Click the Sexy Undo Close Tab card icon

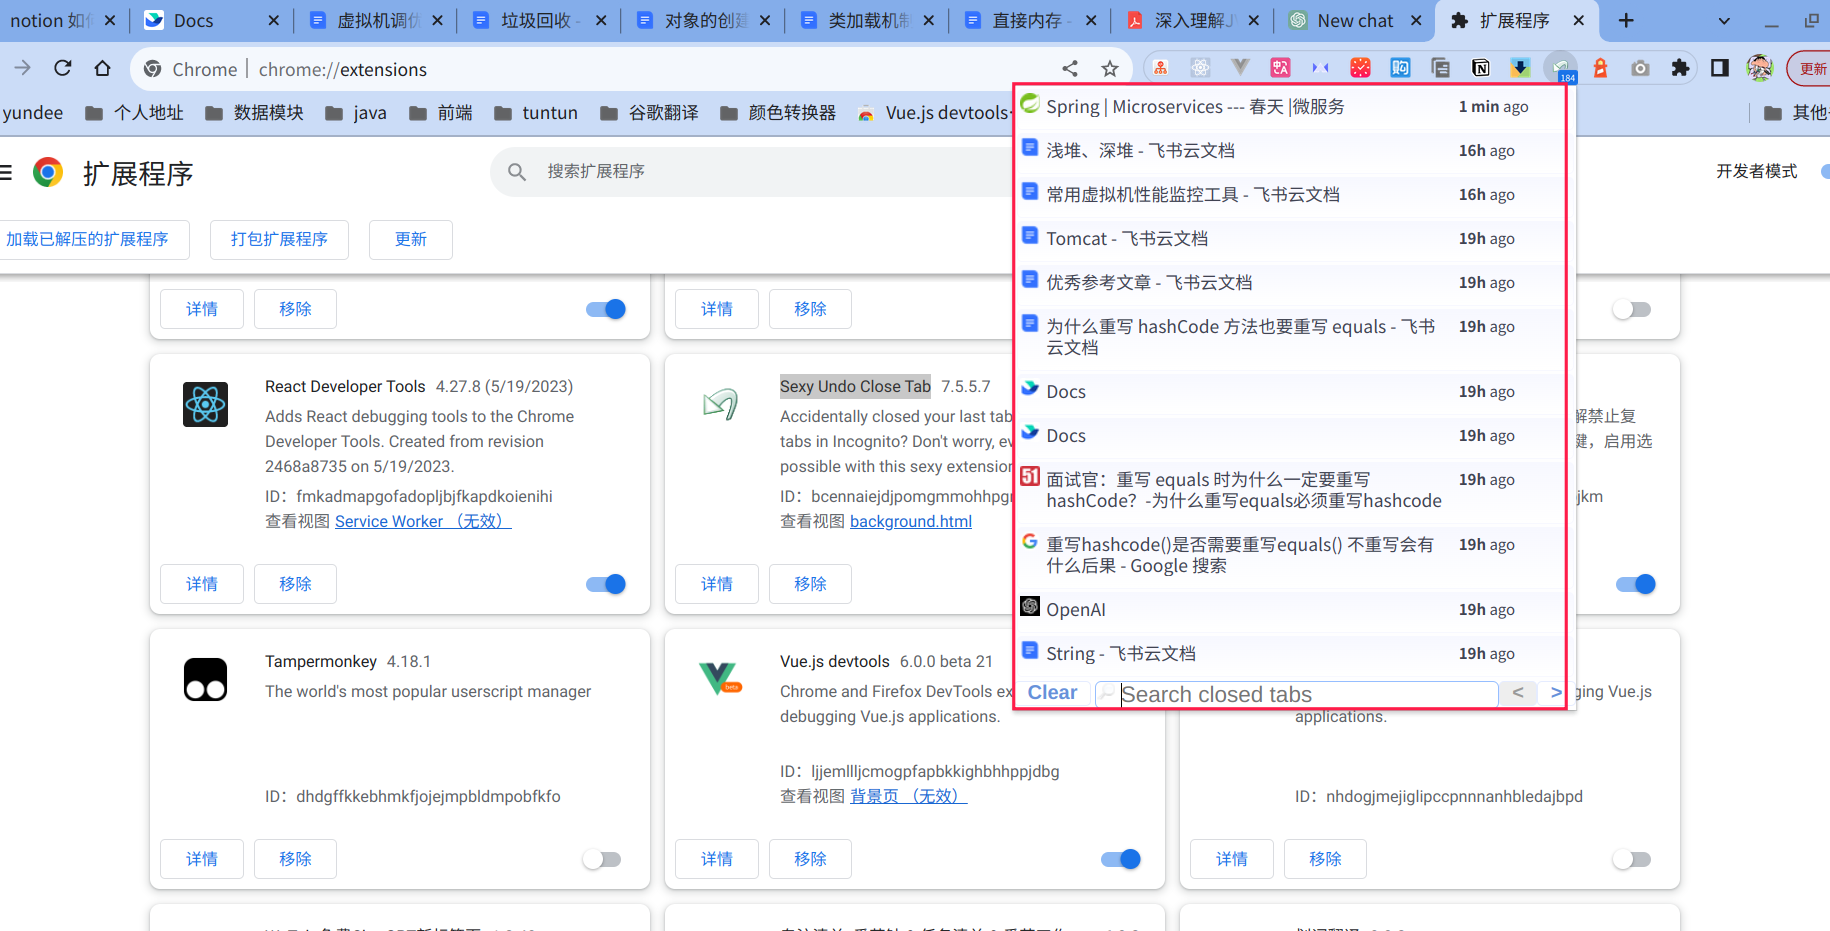coord(720,404)
